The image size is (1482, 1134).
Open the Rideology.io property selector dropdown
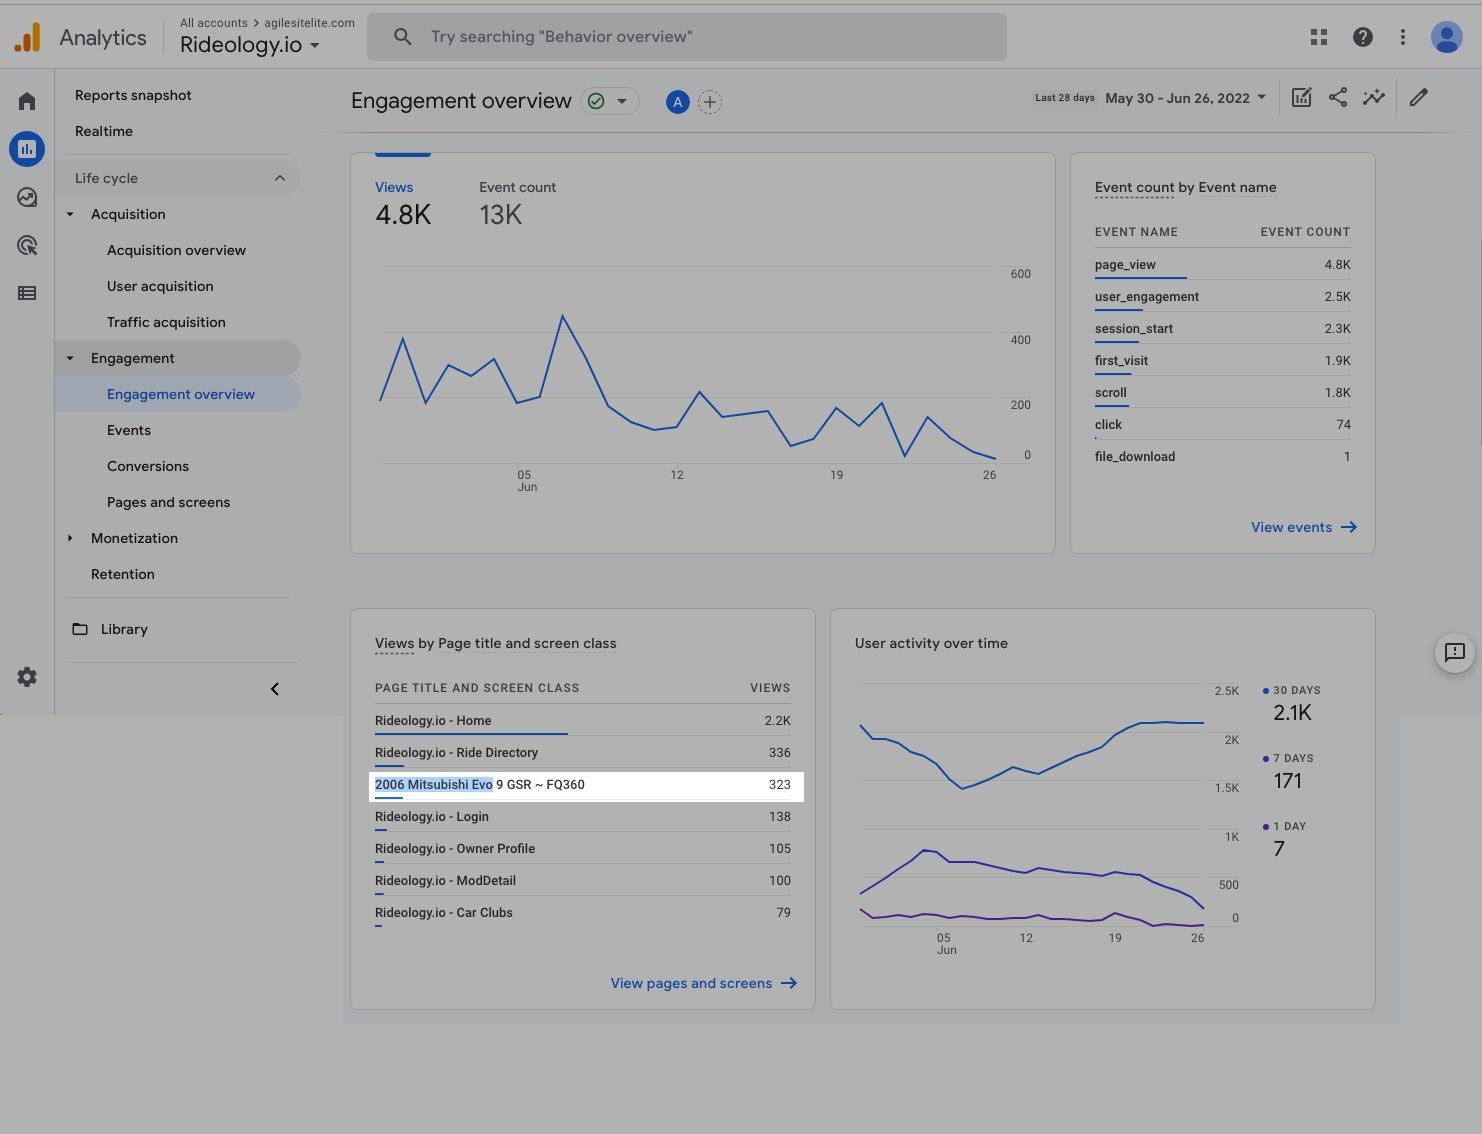250,45
